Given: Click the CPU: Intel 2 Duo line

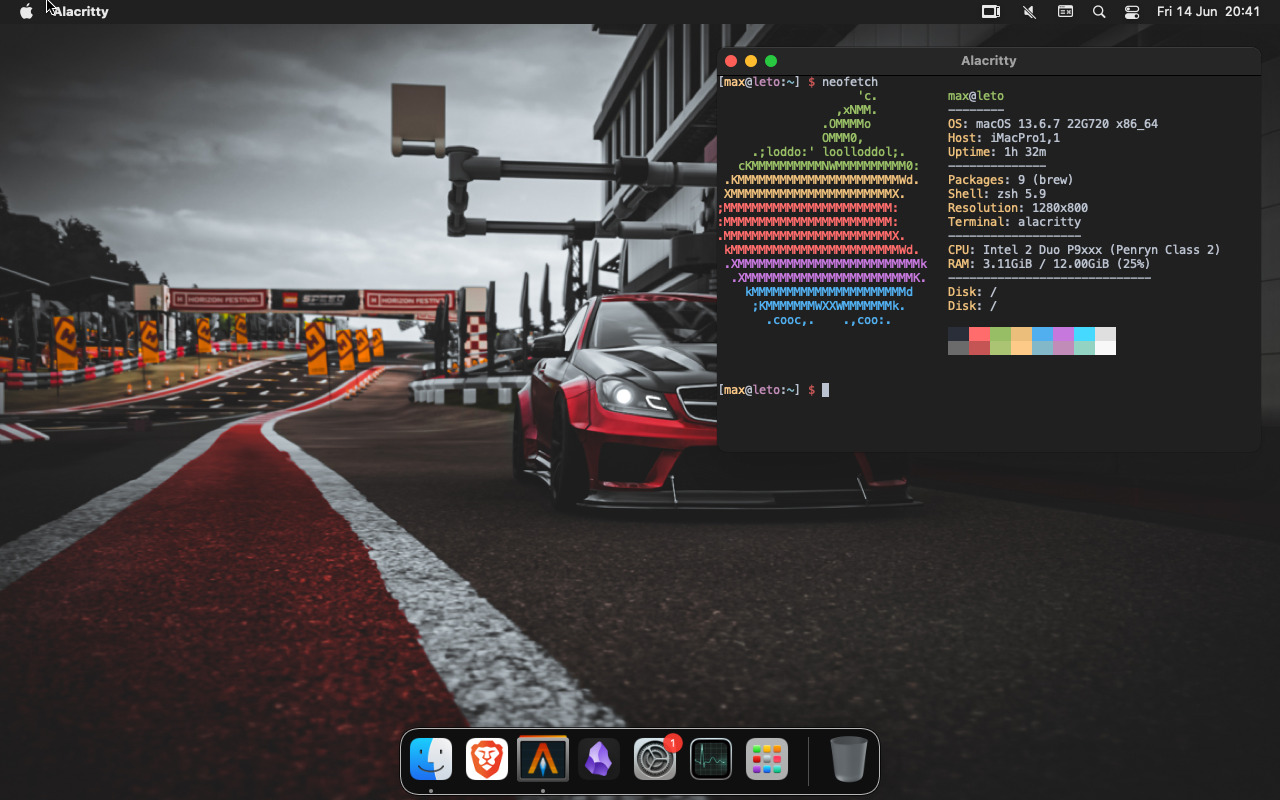Looking at the screenshot, I should [x=1084, y=250].
